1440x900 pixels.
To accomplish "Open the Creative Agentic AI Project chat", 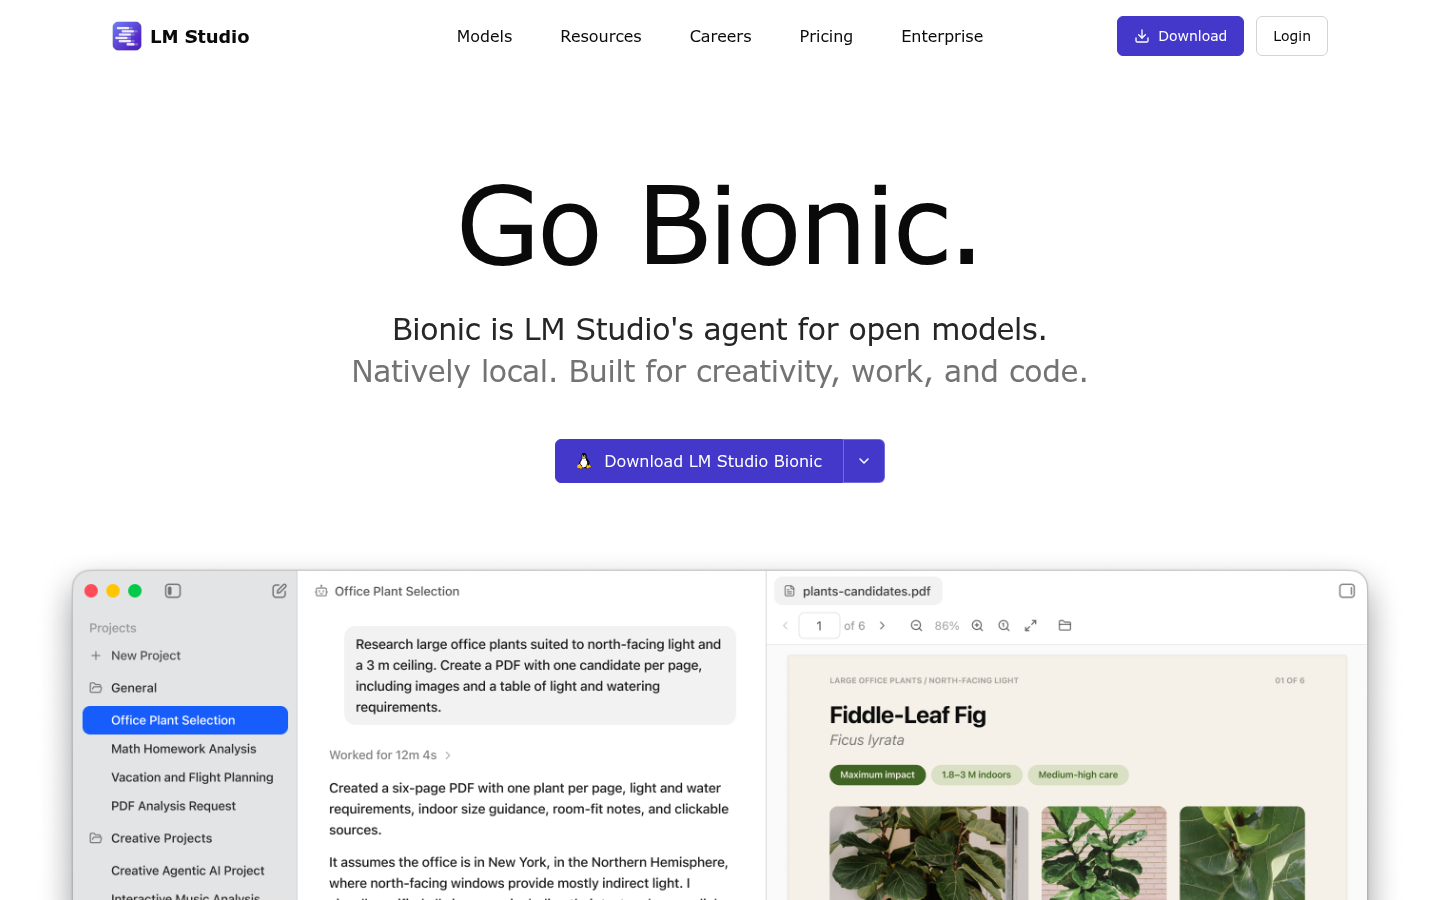I will 188,871.
